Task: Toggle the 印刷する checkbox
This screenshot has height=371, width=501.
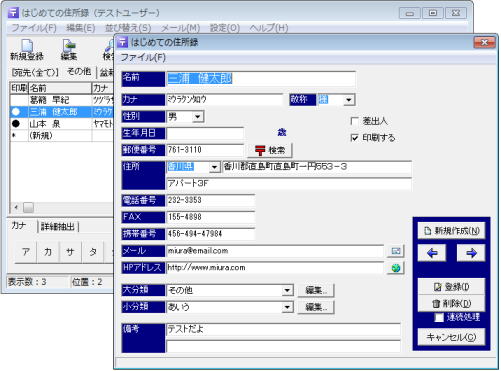Action: [x=355, y=137]
